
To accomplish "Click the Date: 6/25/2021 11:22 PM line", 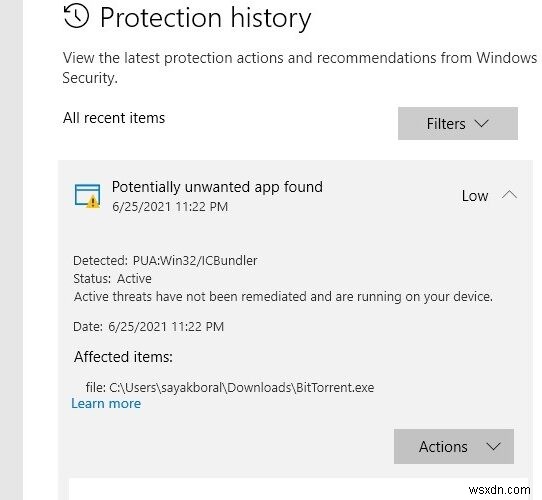I will point(149,327).
